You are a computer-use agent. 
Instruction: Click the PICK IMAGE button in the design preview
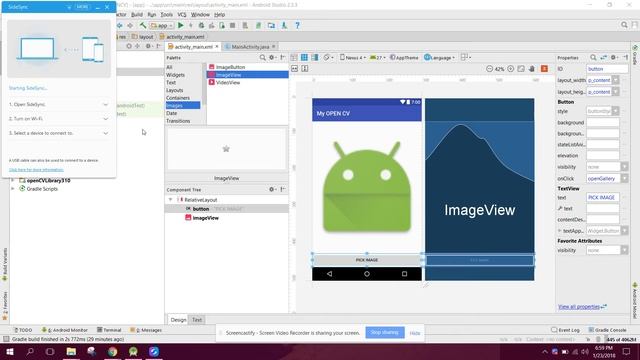pos(367,260)
